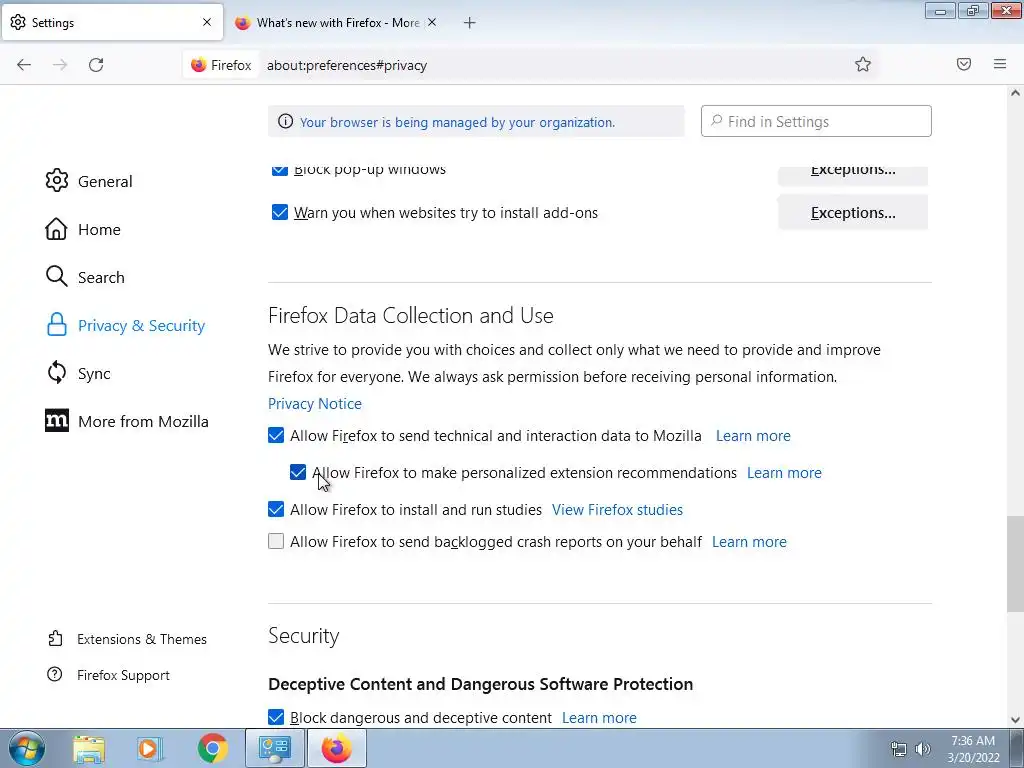Click the scrollbar down arrow

tap(1015, 720)
